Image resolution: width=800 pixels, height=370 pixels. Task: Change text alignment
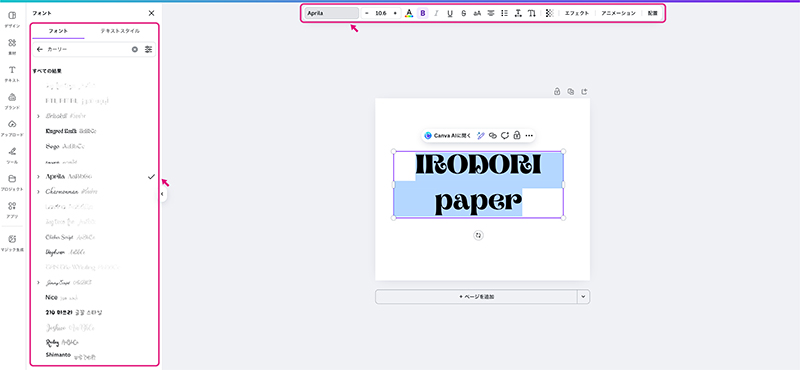coord(491,13)
